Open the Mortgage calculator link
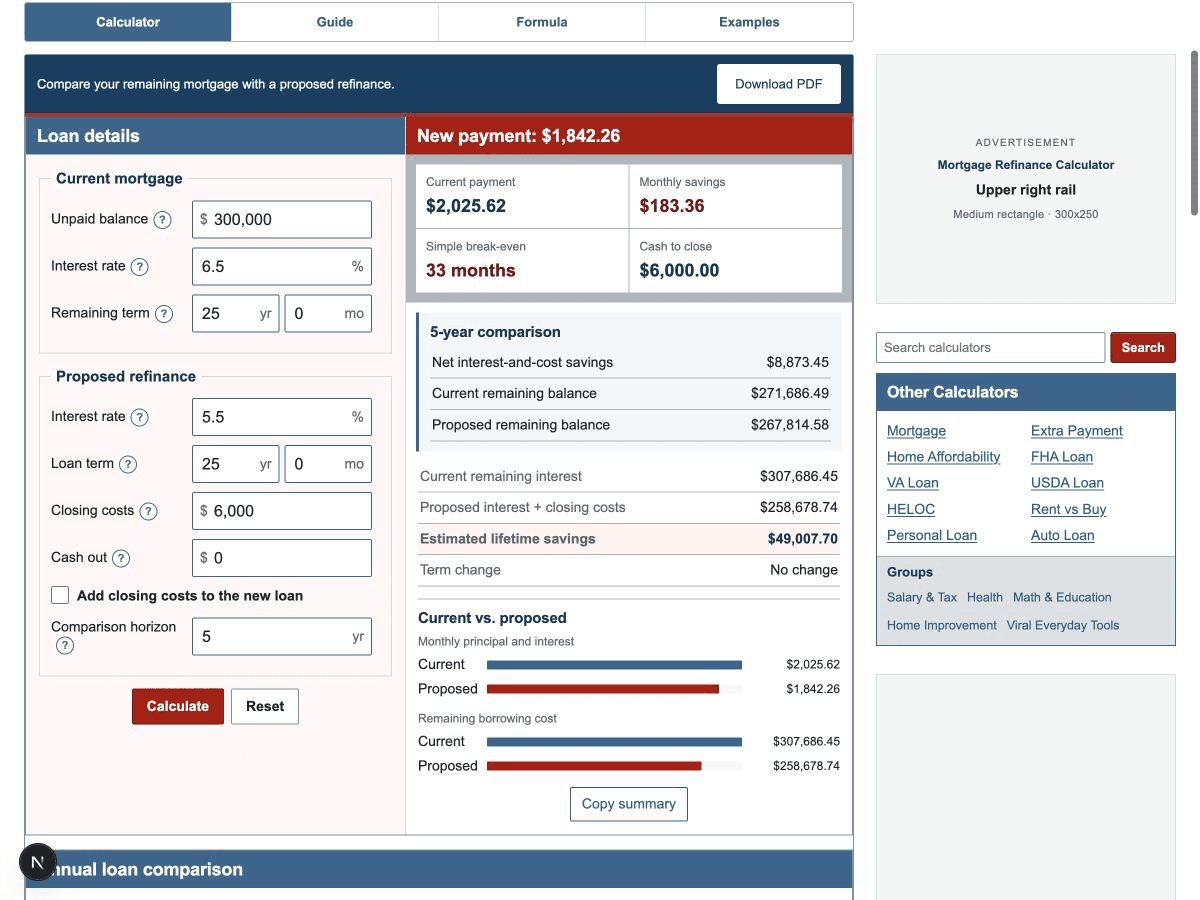 pyautogui.click(x=916, y=431)
